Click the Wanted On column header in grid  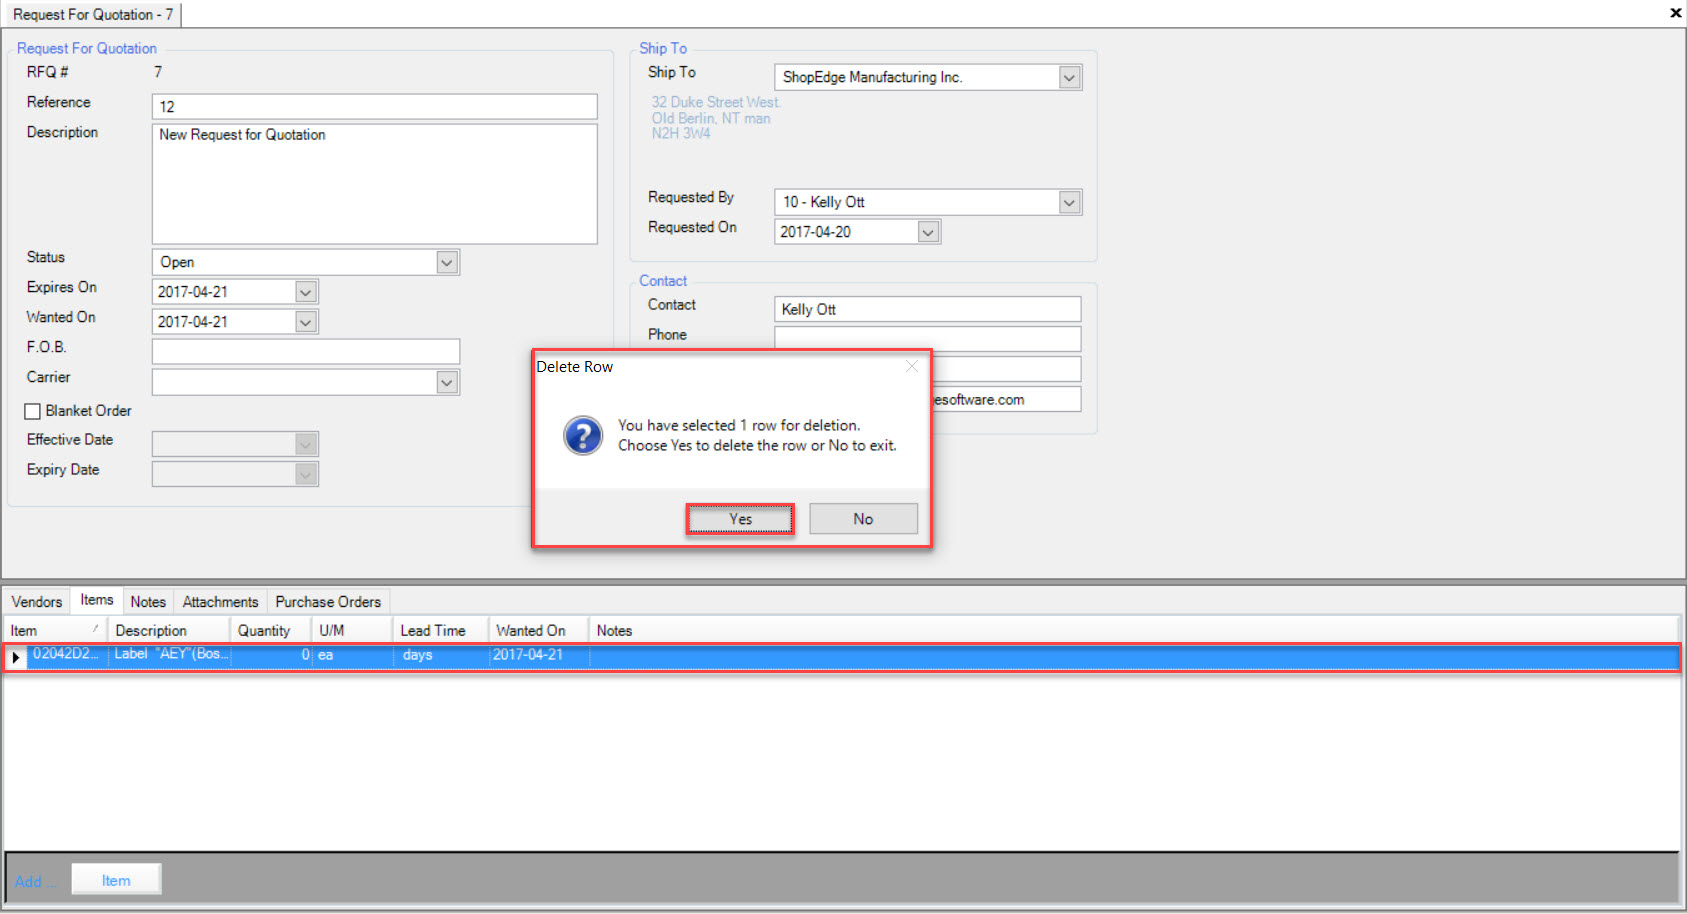click(x=538, y=631)
